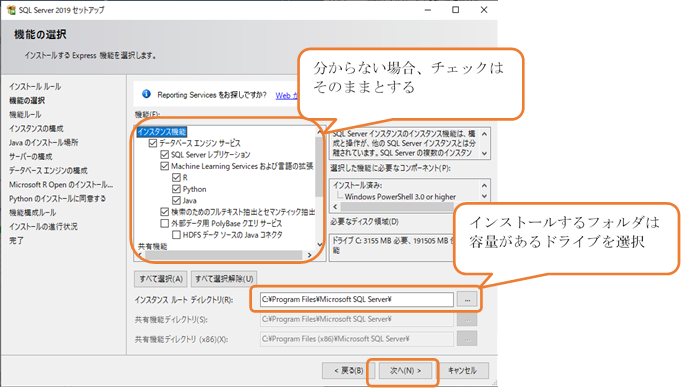Go to the 機能の選択 step
Viewport: 684px width, 392px height.
27,100
